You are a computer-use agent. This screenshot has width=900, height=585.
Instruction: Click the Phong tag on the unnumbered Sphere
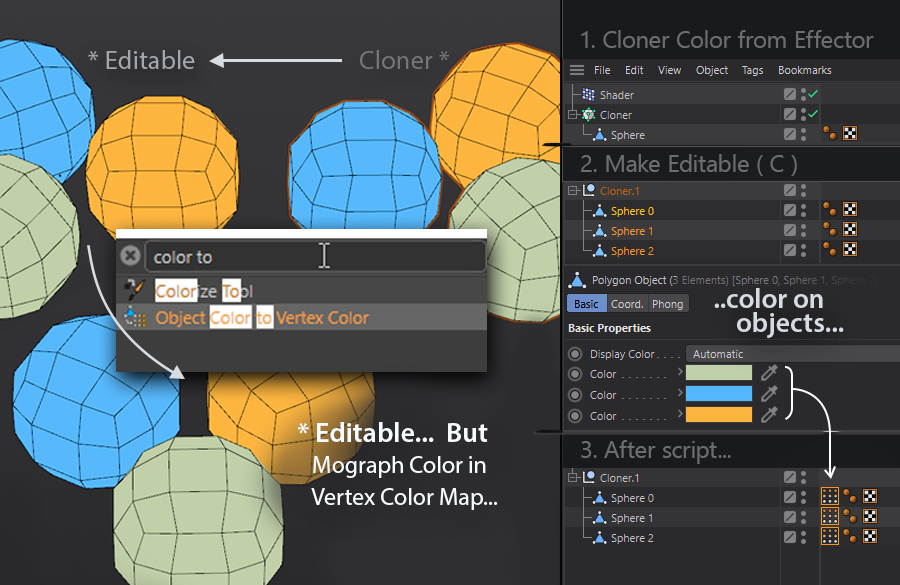tap(829, 134)
